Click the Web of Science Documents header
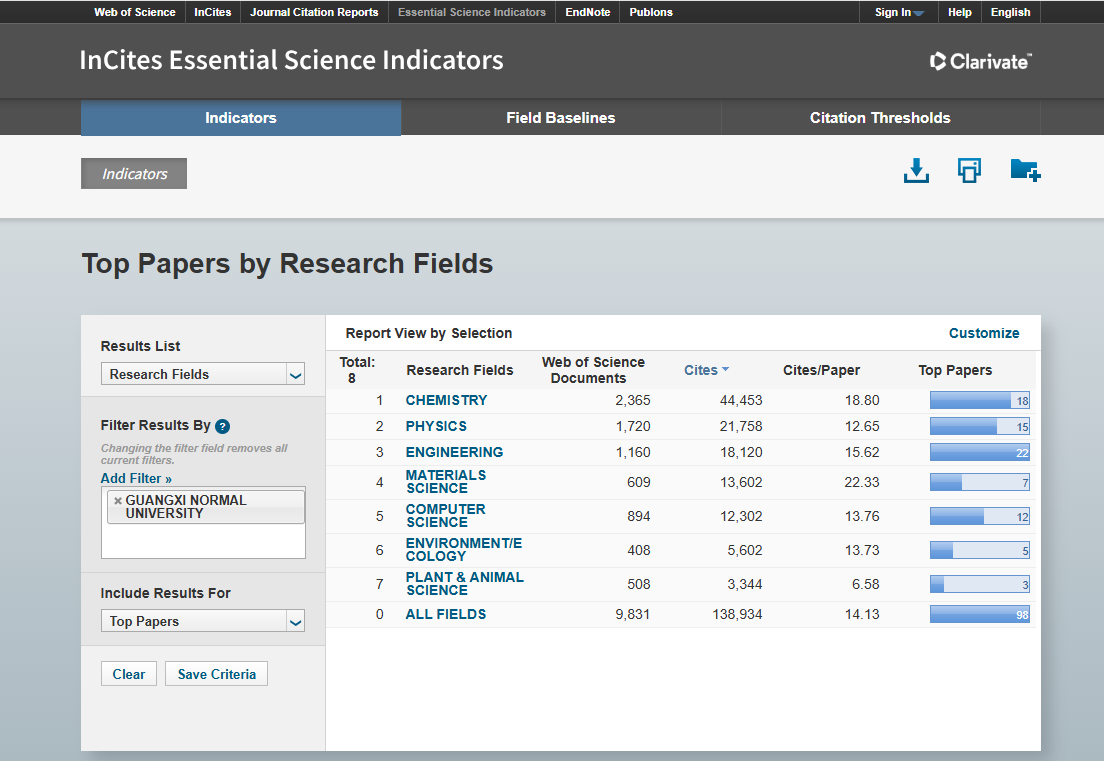The width and height of the screenshot is (1104, 761). point(593,370)
